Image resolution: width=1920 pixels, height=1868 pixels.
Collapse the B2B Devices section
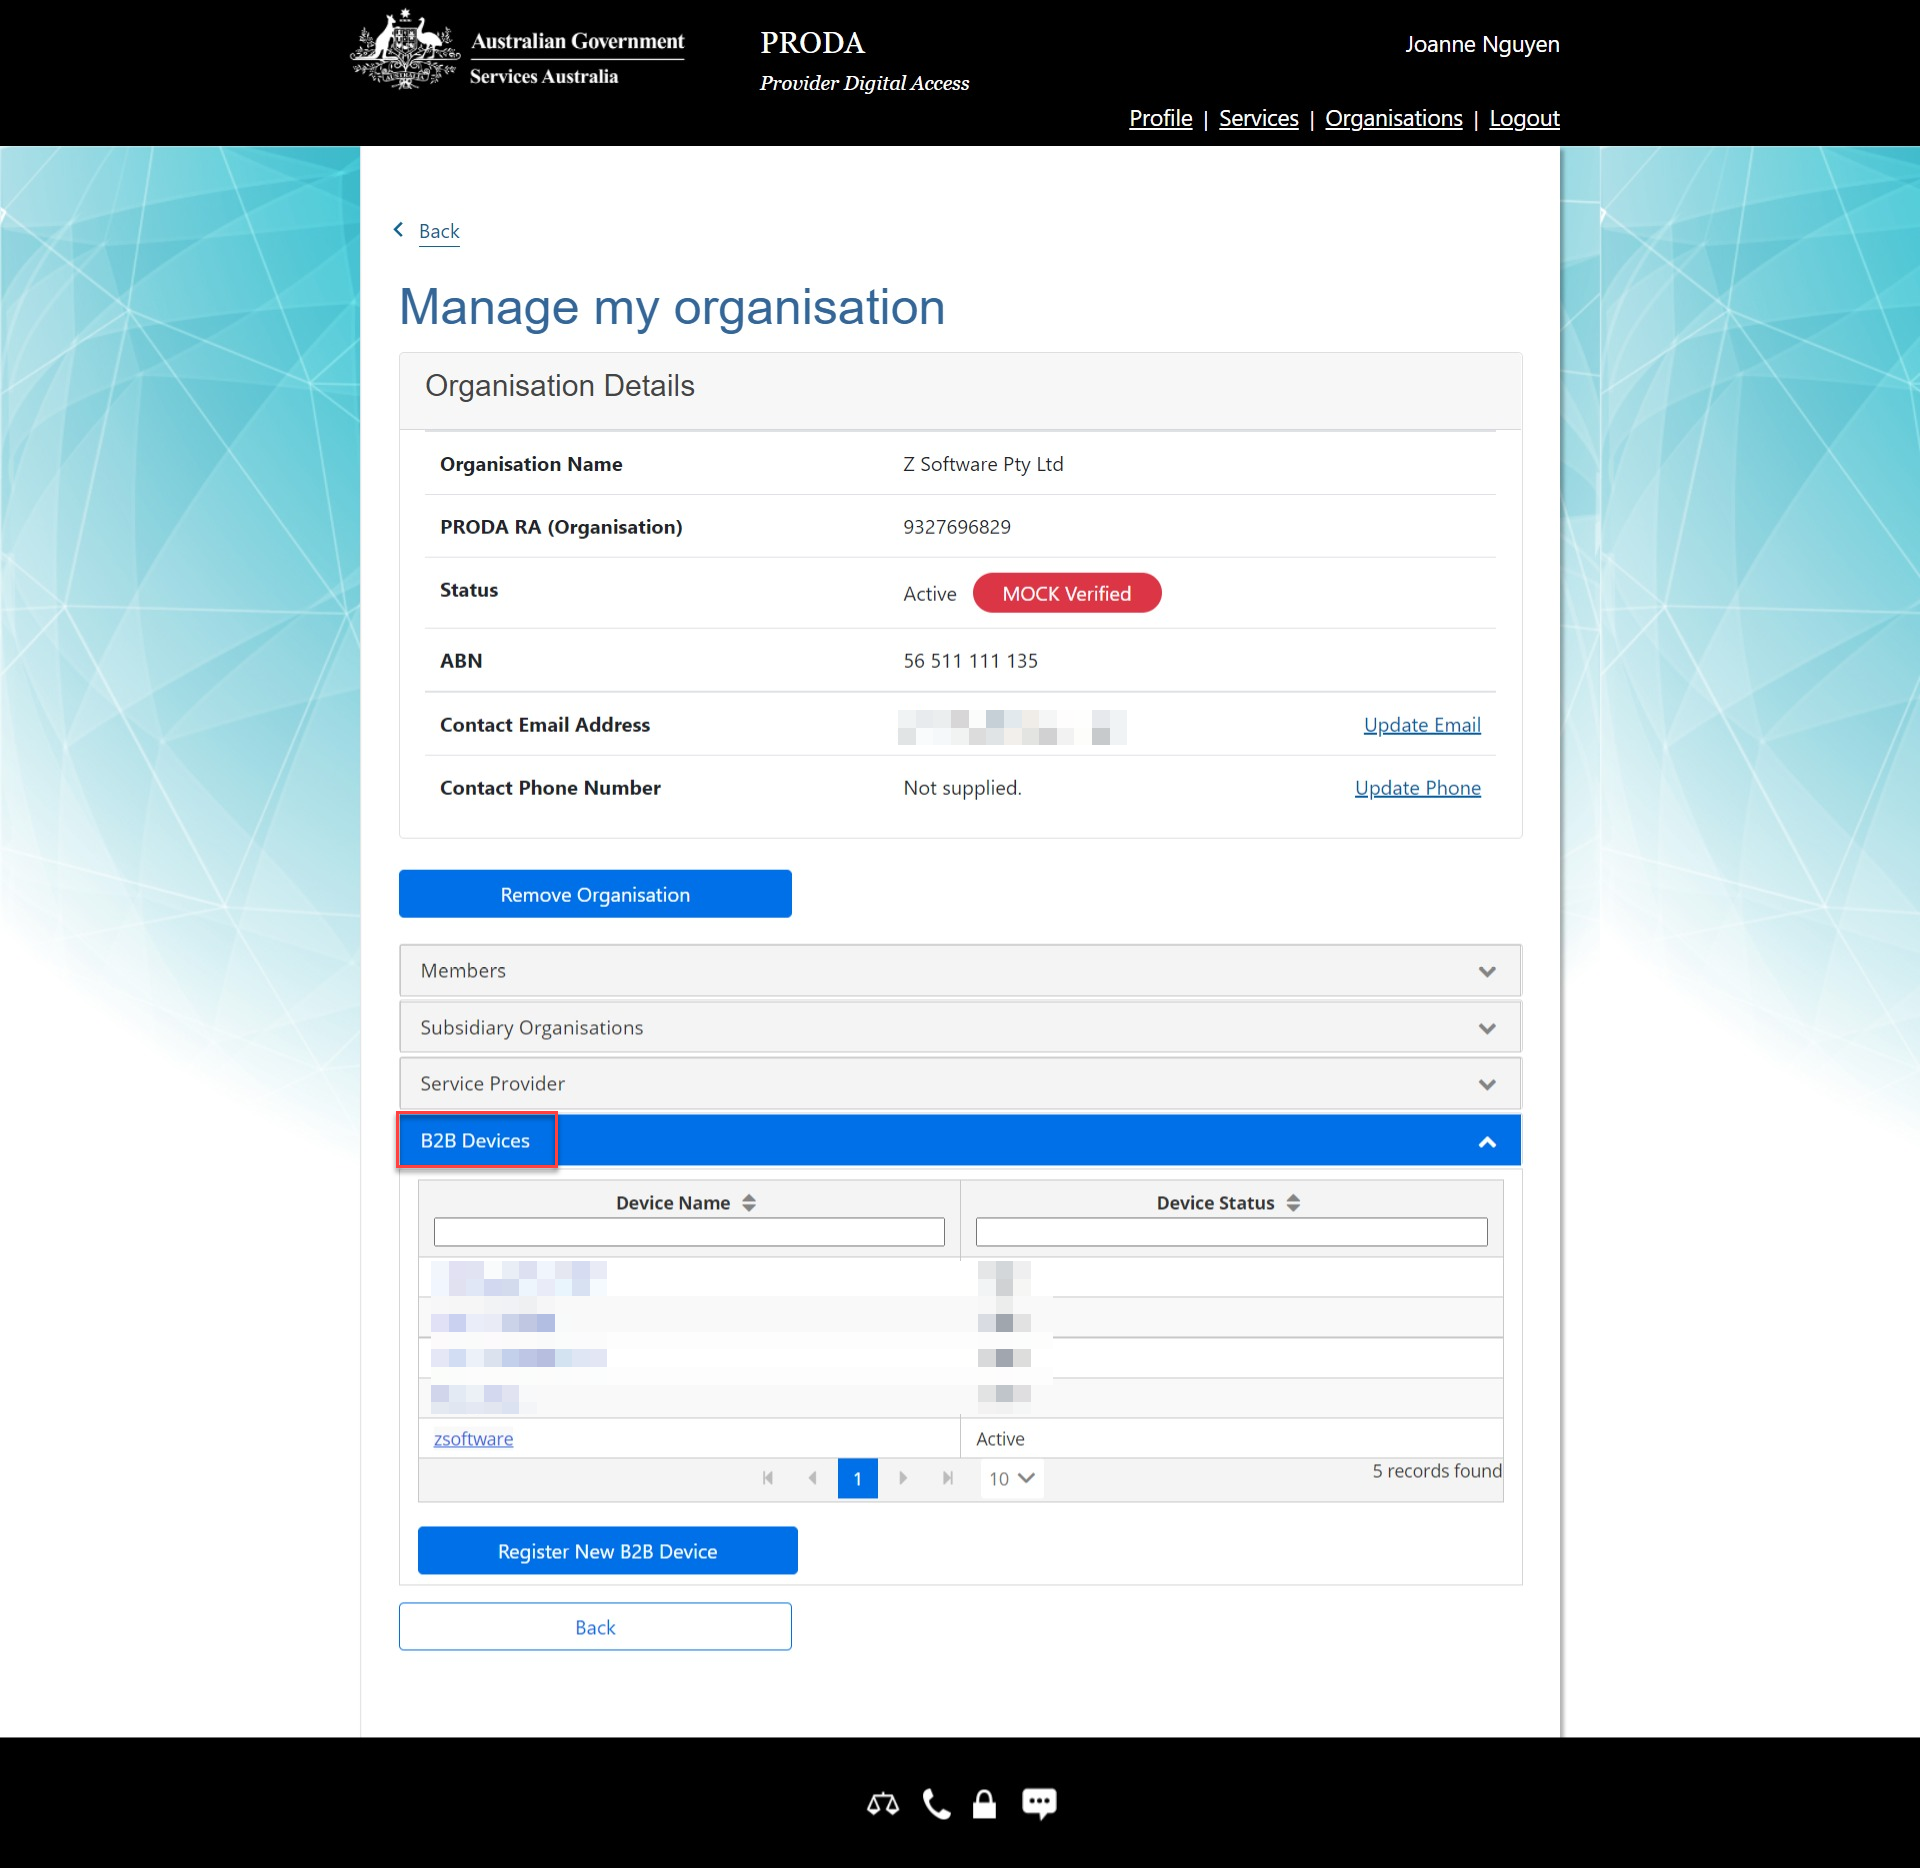point(1487,1141)
